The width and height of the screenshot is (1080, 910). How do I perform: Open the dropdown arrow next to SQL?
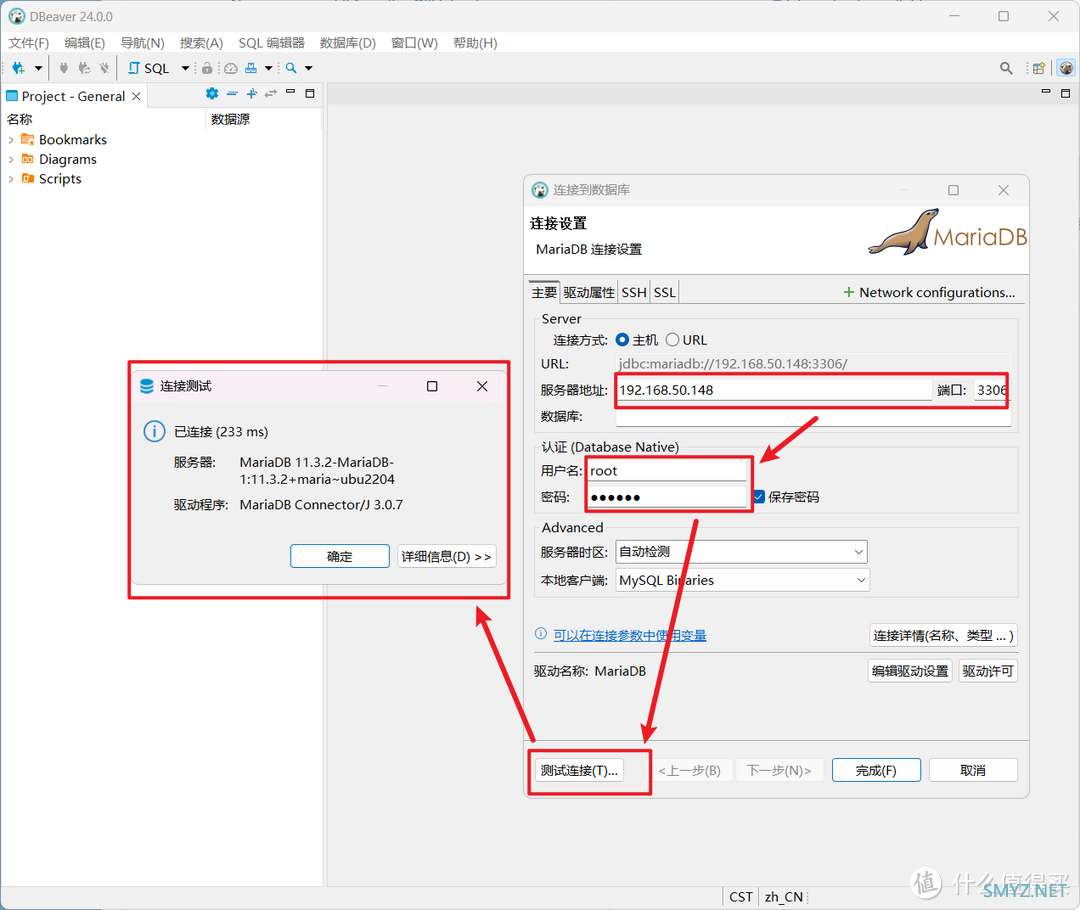[185, 68]
